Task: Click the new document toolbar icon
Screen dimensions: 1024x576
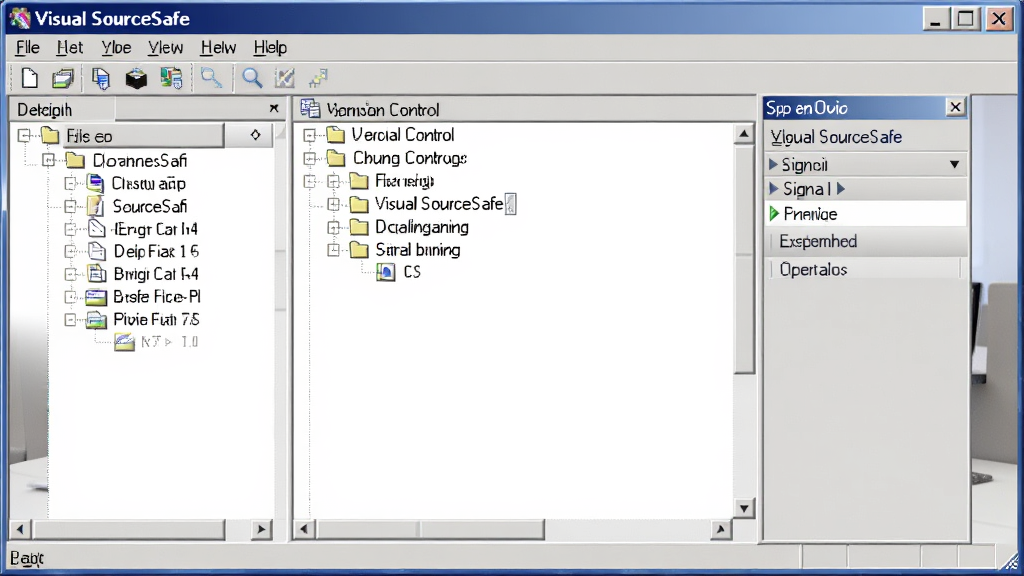Action: (x=29, y=78)
